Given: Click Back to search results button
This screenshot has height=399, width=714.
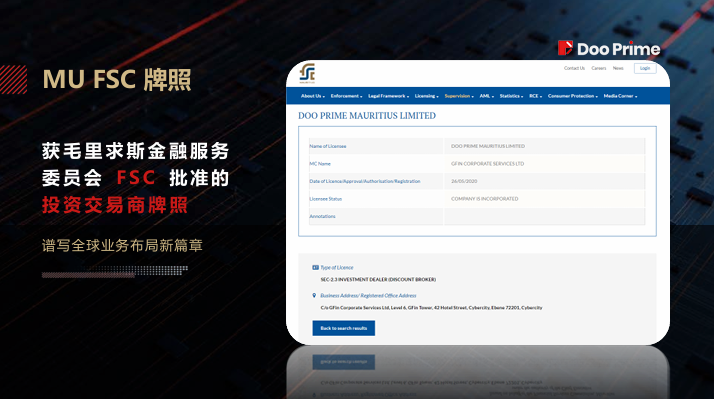Looking at the screenshot, I should pyautogui.click(x=344, y=328).
